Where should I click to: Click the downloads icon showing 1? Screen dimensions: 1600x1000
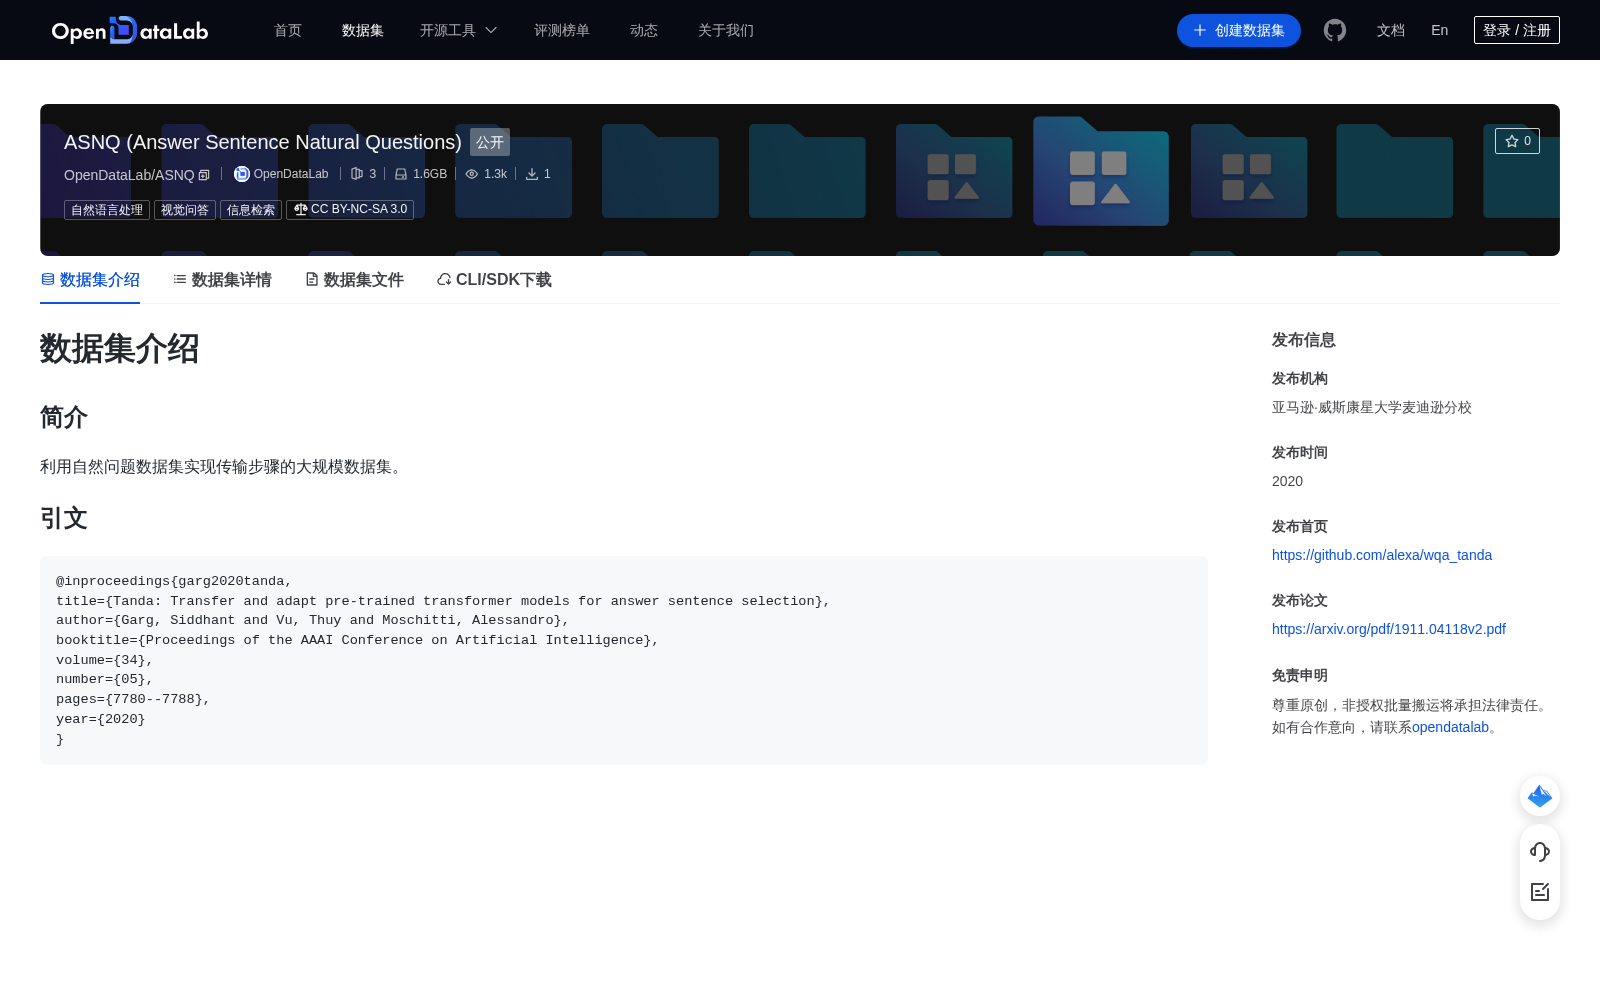(x=532, y=174)
